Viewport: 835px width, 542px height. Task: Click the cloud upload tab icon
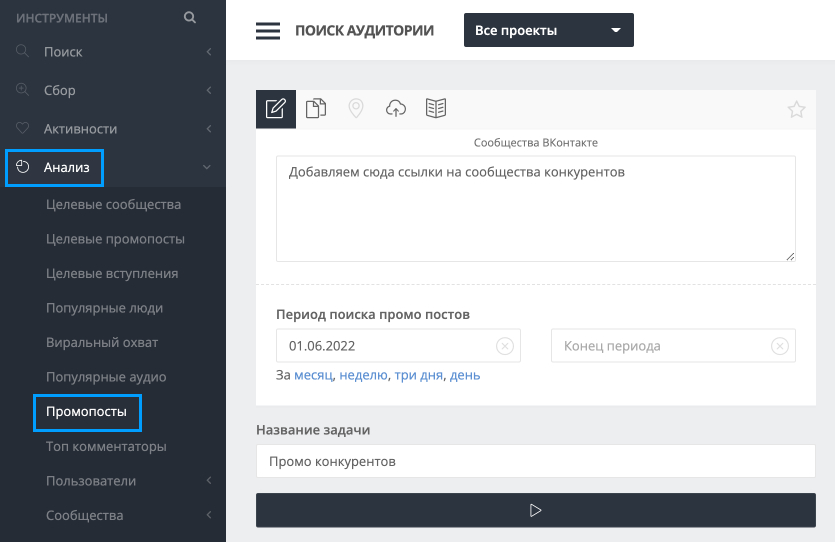pyautogui.click(x=396, y=109)
